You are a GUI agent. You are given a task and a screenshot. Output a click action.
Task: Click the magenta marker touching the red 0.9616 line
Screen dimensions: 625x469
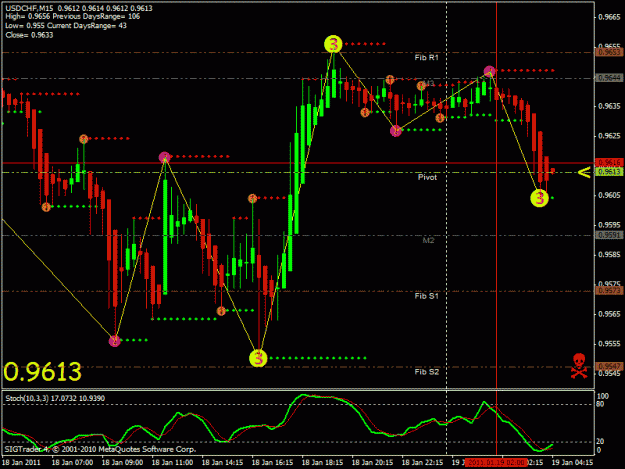click(x=164, y=157)
